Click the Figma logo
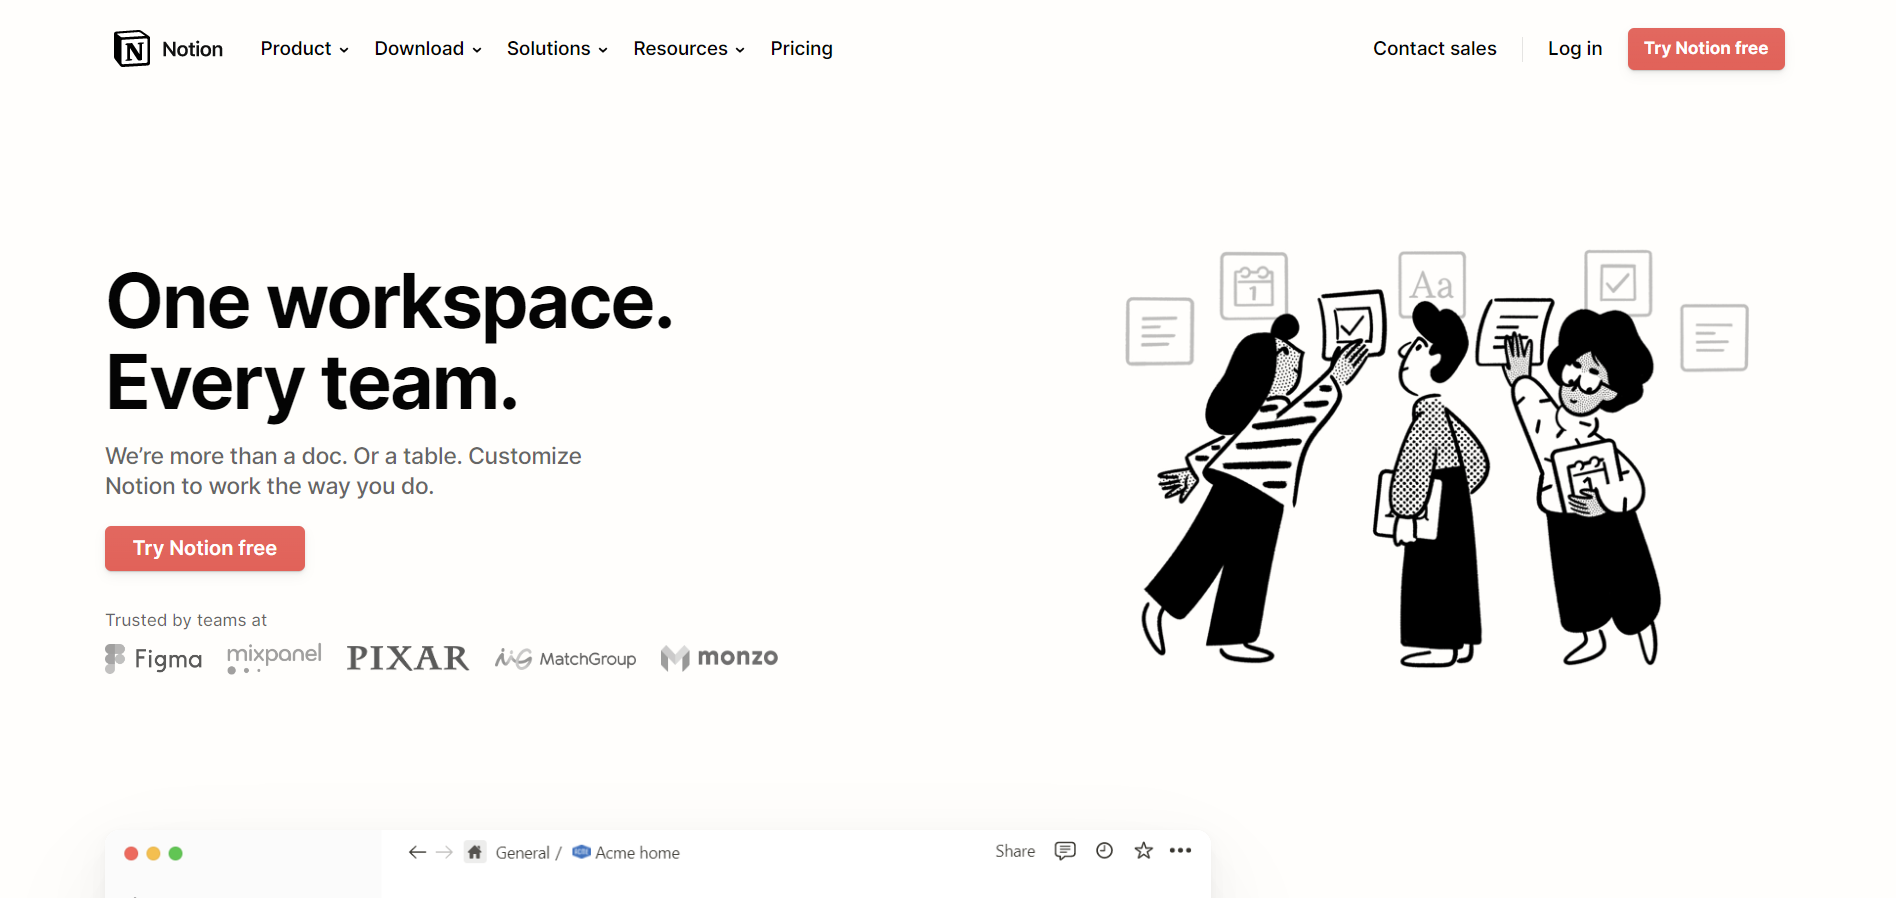Viewport: 1896px width, 898px height. 153,658
